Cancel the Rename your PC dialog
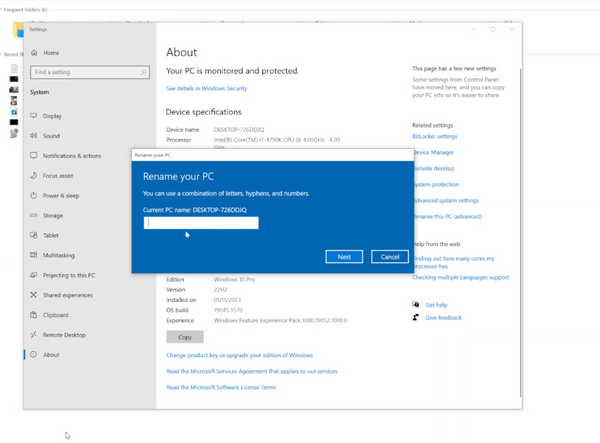The width and height of the screenshot is (600, 443). tap(390, 257)
